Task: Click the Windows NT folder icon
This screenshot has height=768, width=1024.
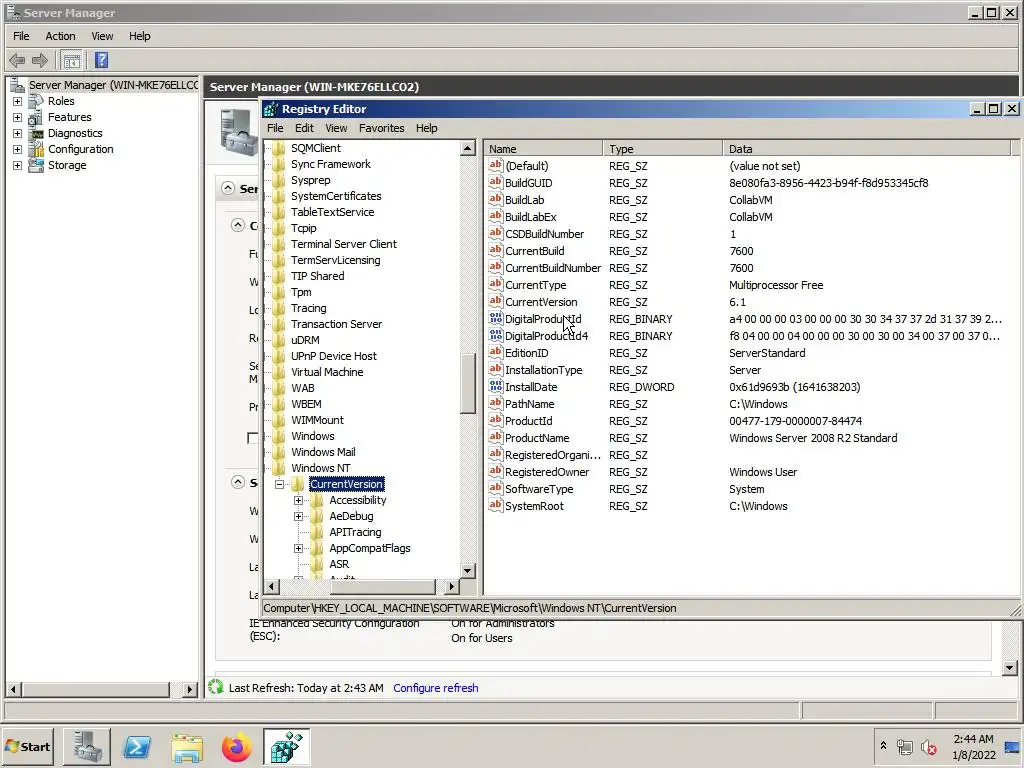Action: (x=279, y=468)
